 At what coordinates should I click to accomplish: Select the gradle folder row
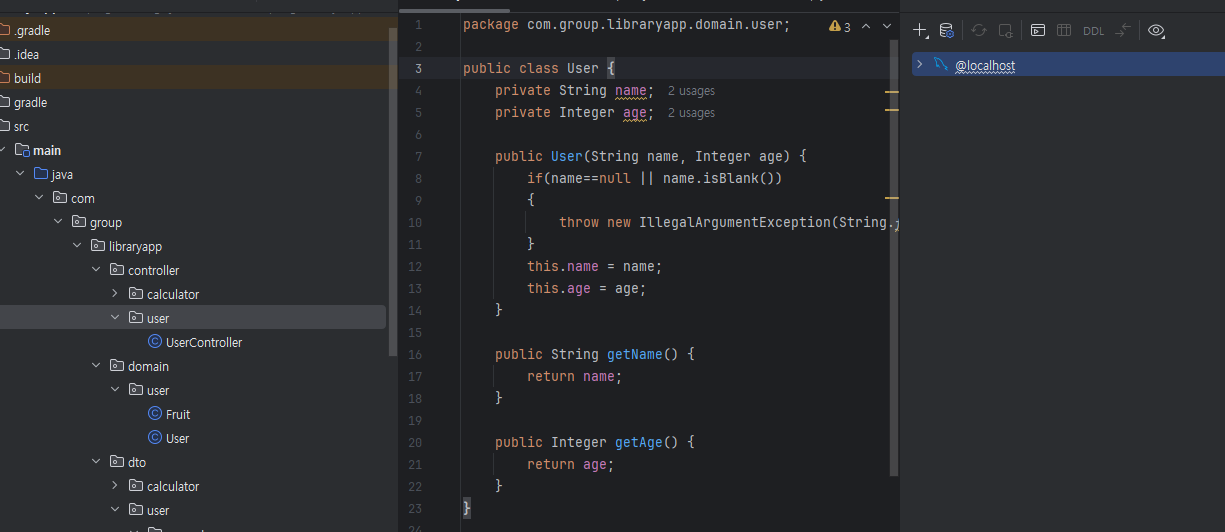[x=193, y=102]
